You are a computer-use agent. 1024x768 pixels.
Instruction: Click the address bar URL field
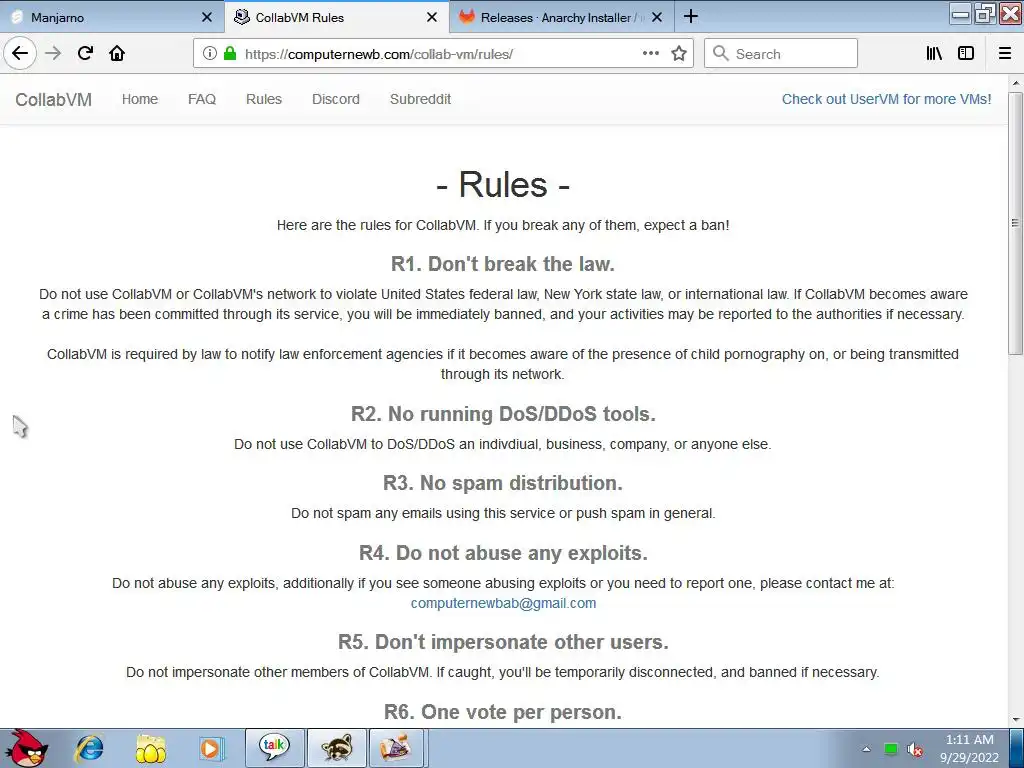point(443,54)
